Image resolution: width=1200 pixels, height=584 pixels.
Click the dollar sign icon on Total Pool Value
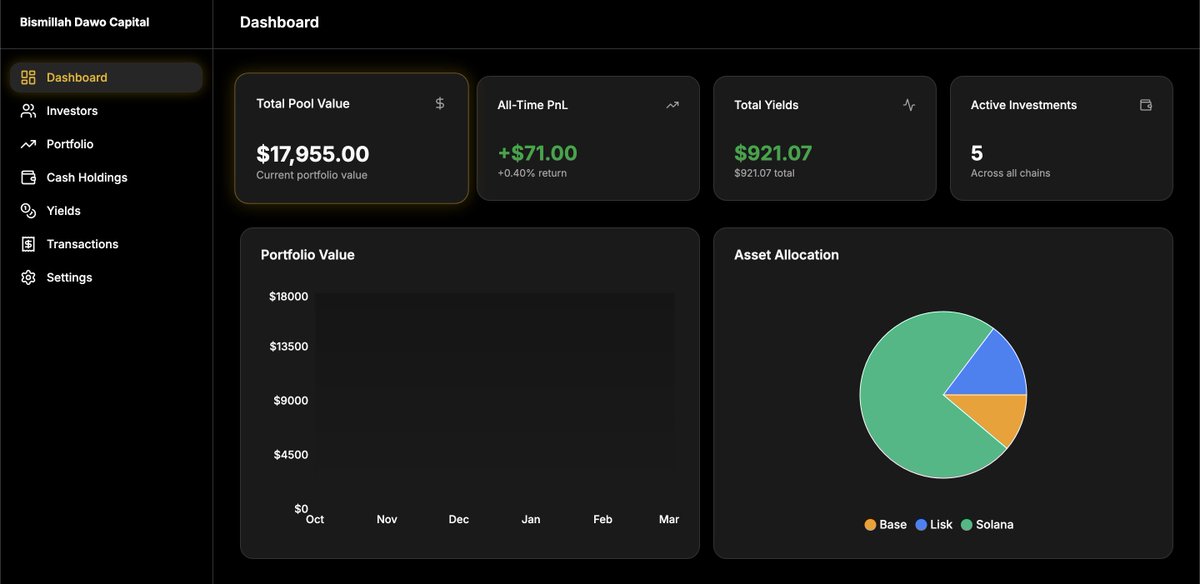[440, 103]
